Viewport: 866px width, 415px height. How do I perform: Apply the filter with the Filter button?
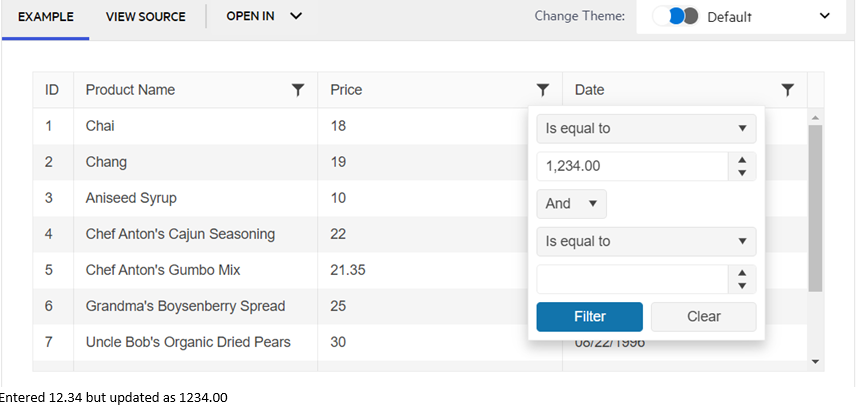pos(589,317)
